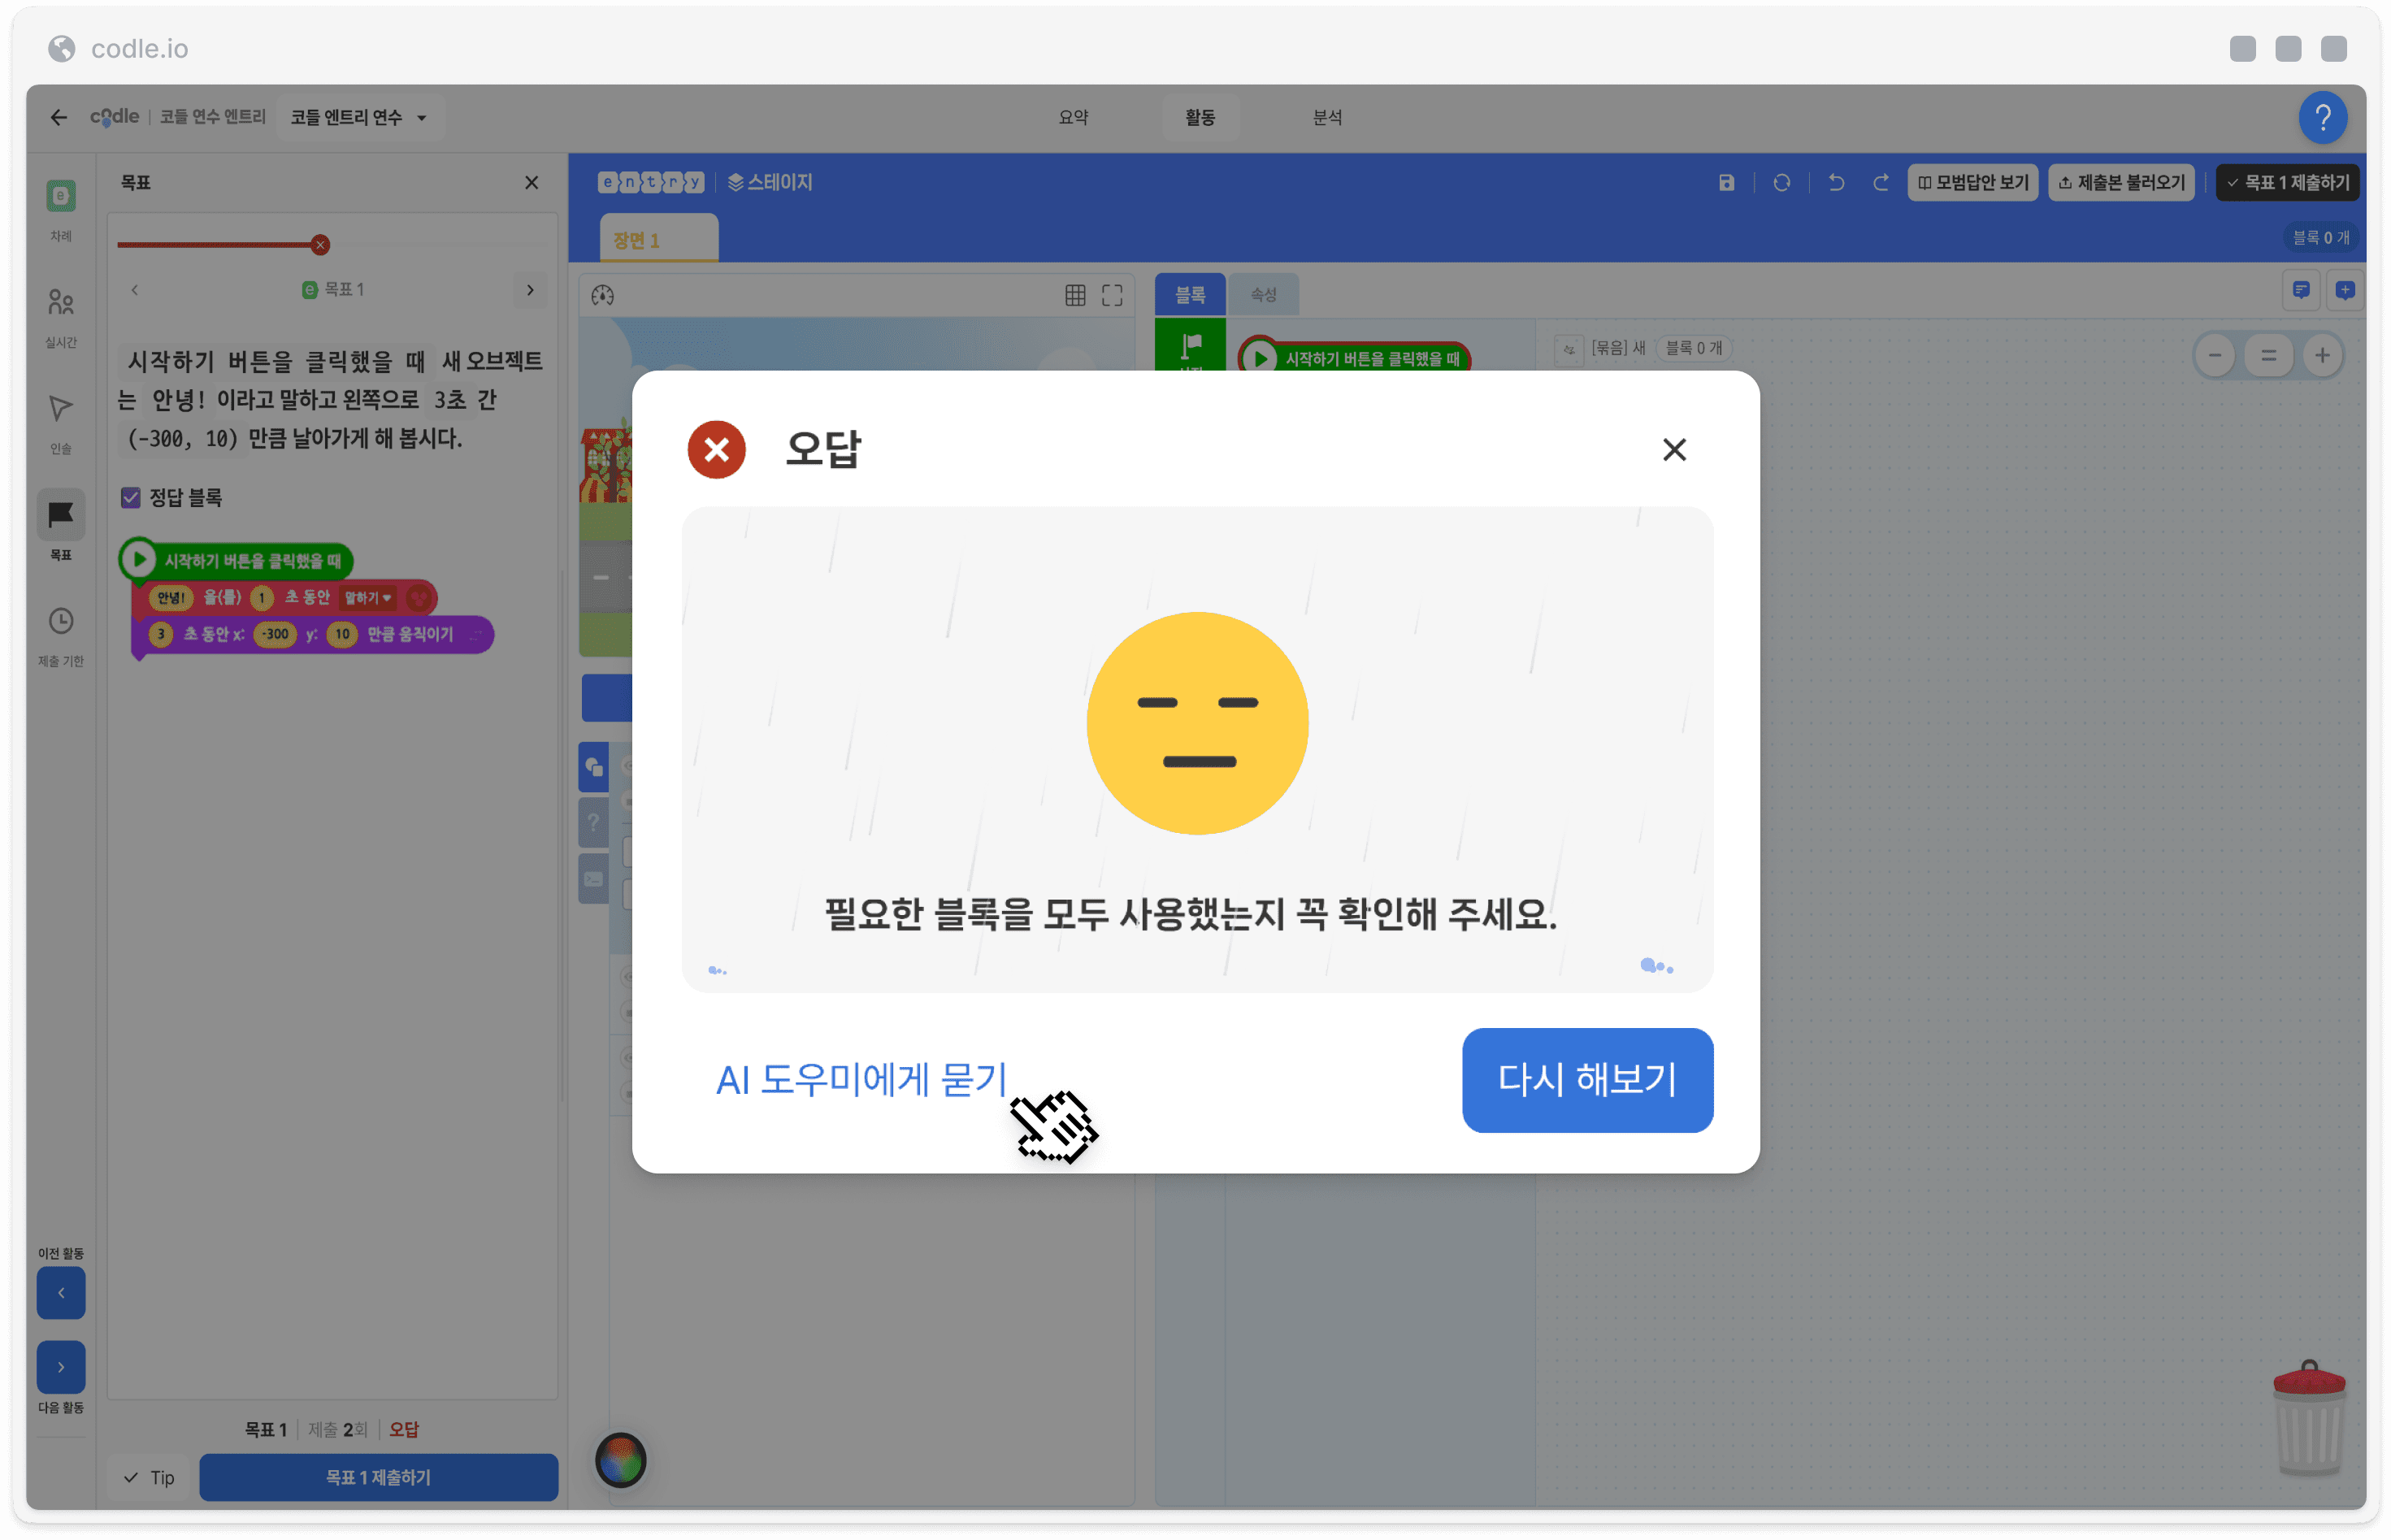Click AI 도우미에게 묻기 link
This screenshot has width=2391, height=1540.
pyautogui.click(x=860, y=1080)
